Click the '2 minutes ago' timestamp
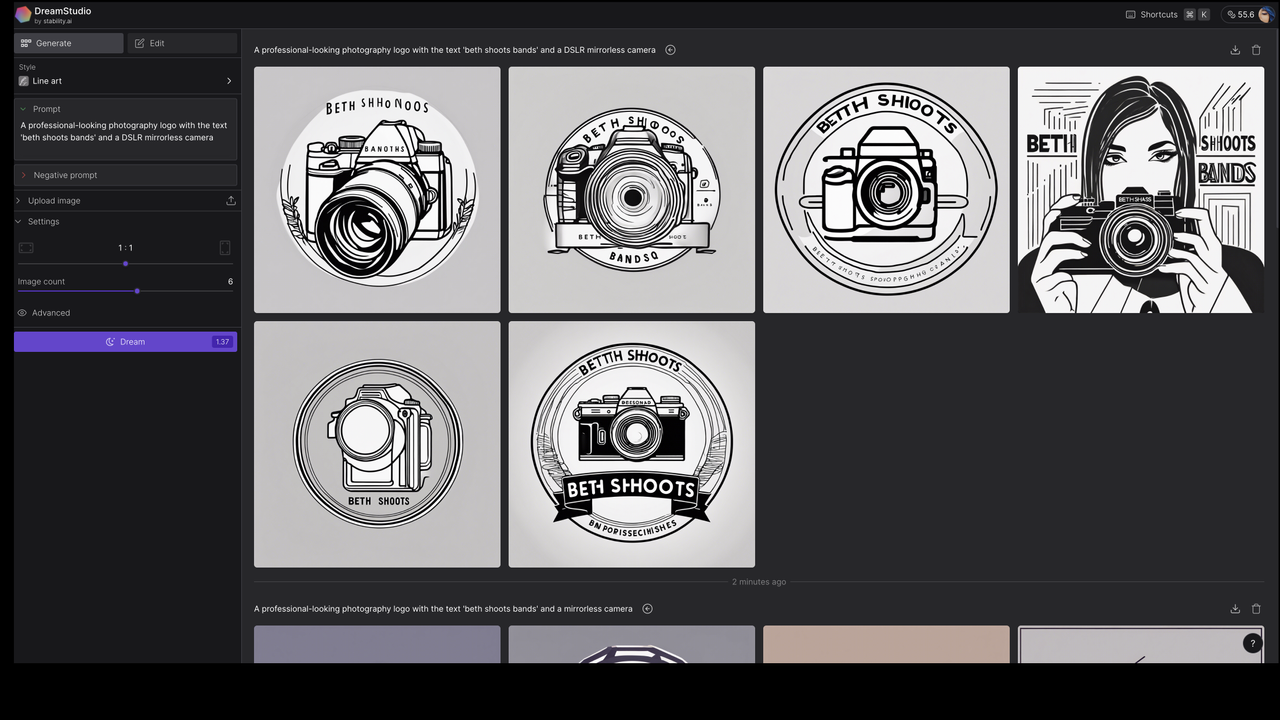 click(759, 582)
